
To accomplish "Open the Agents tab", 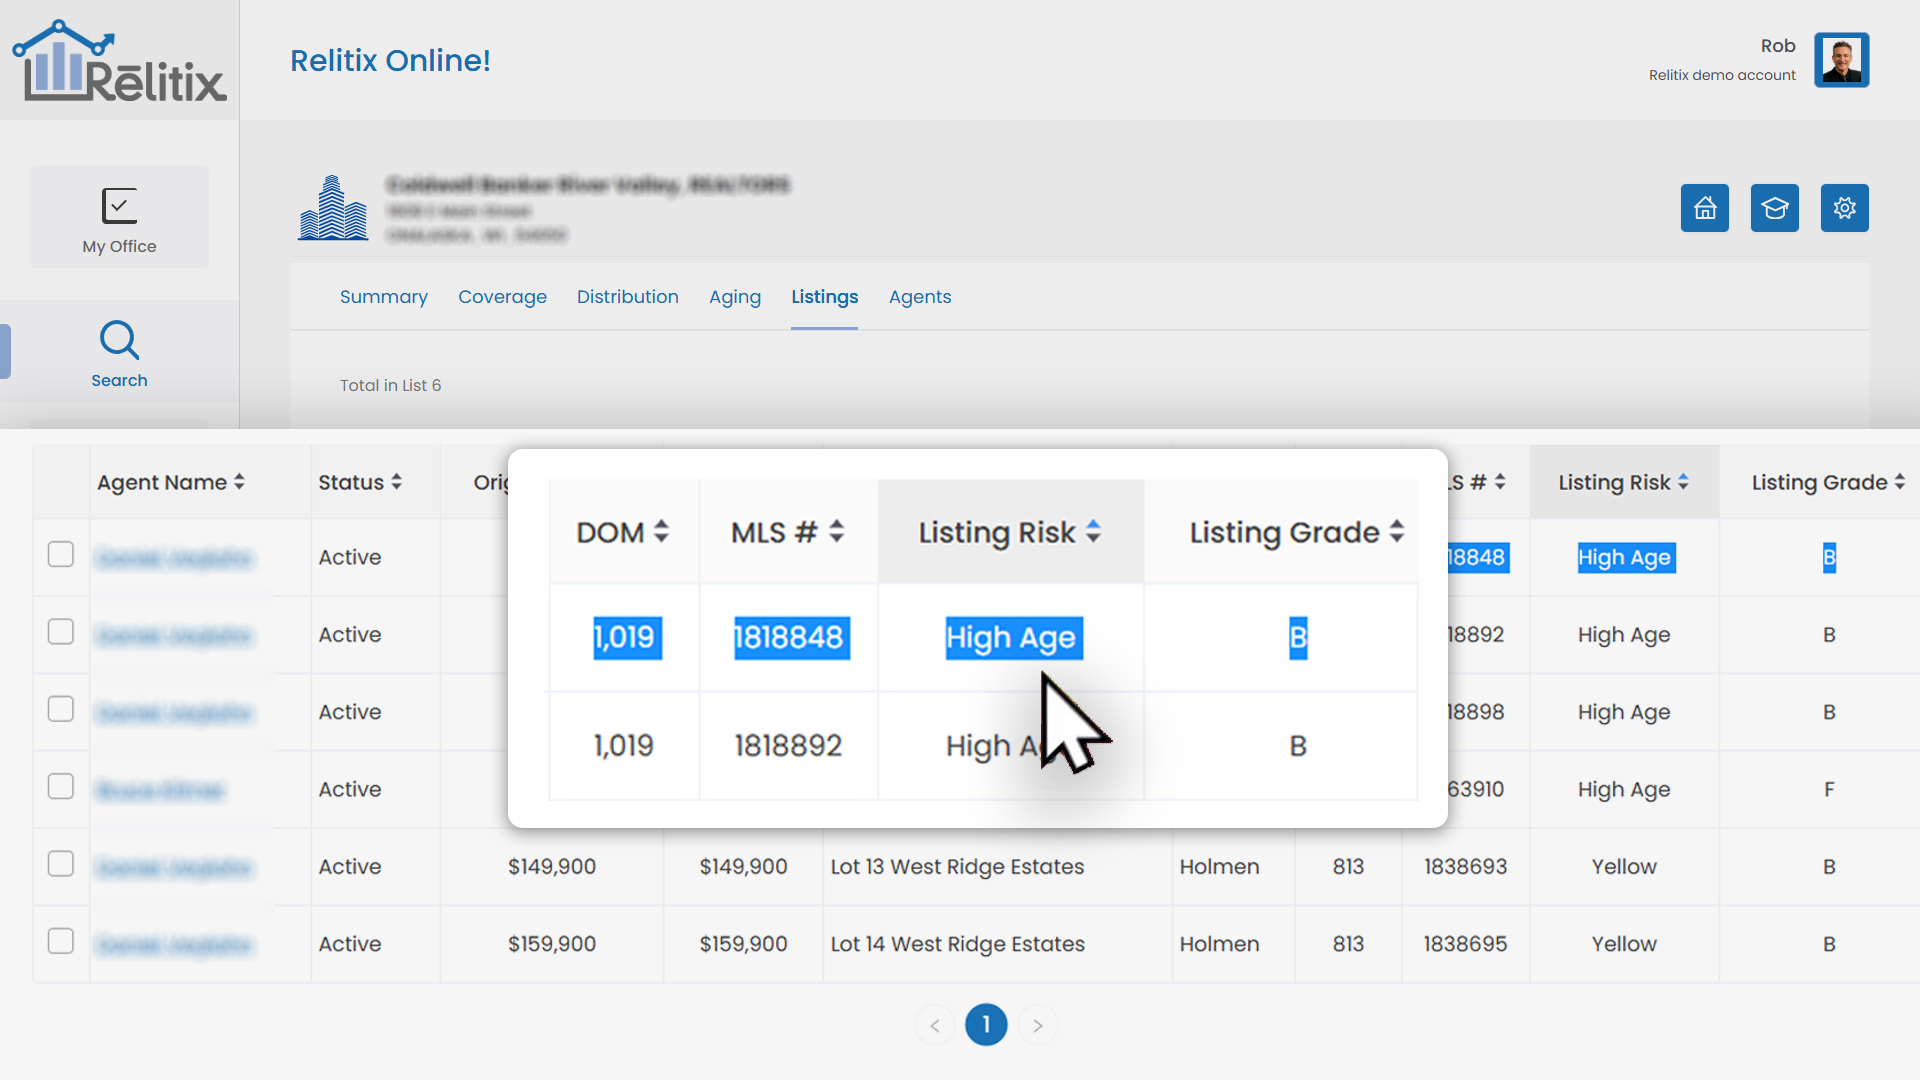I will (x=920, y=296).
